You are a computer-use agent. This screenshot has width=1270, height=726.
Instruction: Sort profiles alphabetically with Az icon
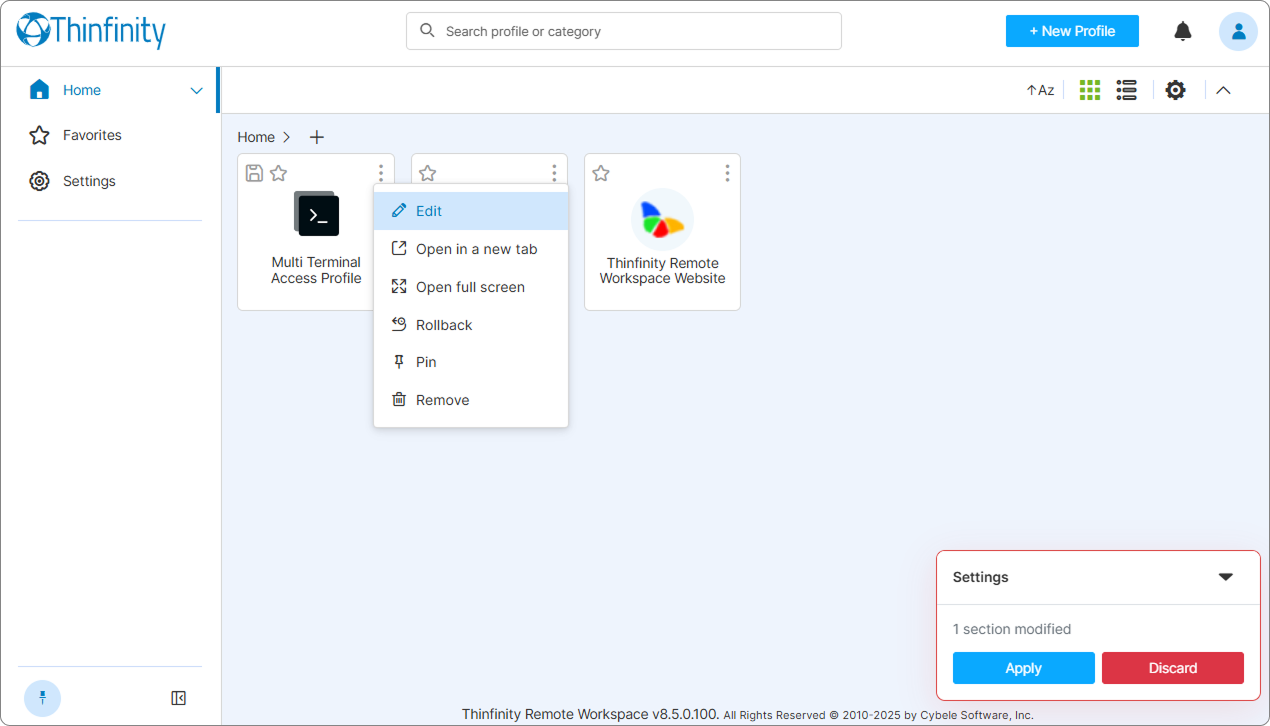(1040, 90)
